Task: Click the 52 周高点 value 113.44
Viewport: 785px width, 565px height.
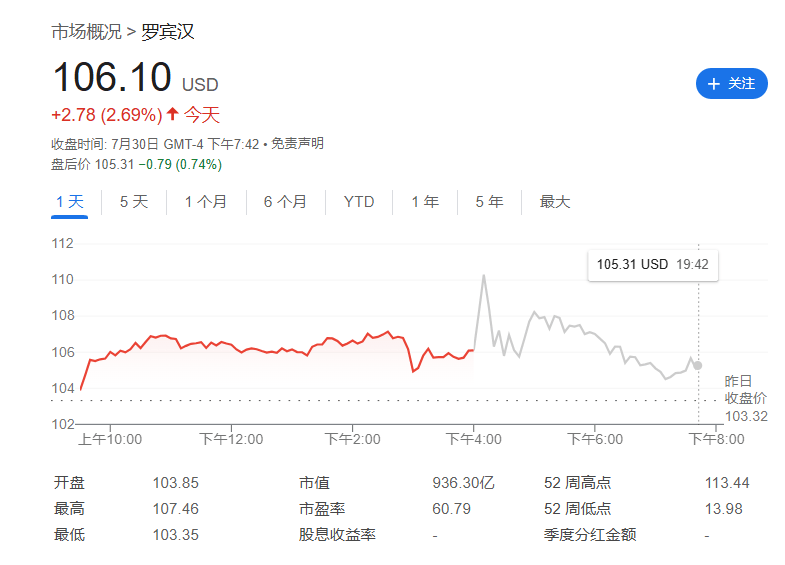Action: (x=726, y=483)
